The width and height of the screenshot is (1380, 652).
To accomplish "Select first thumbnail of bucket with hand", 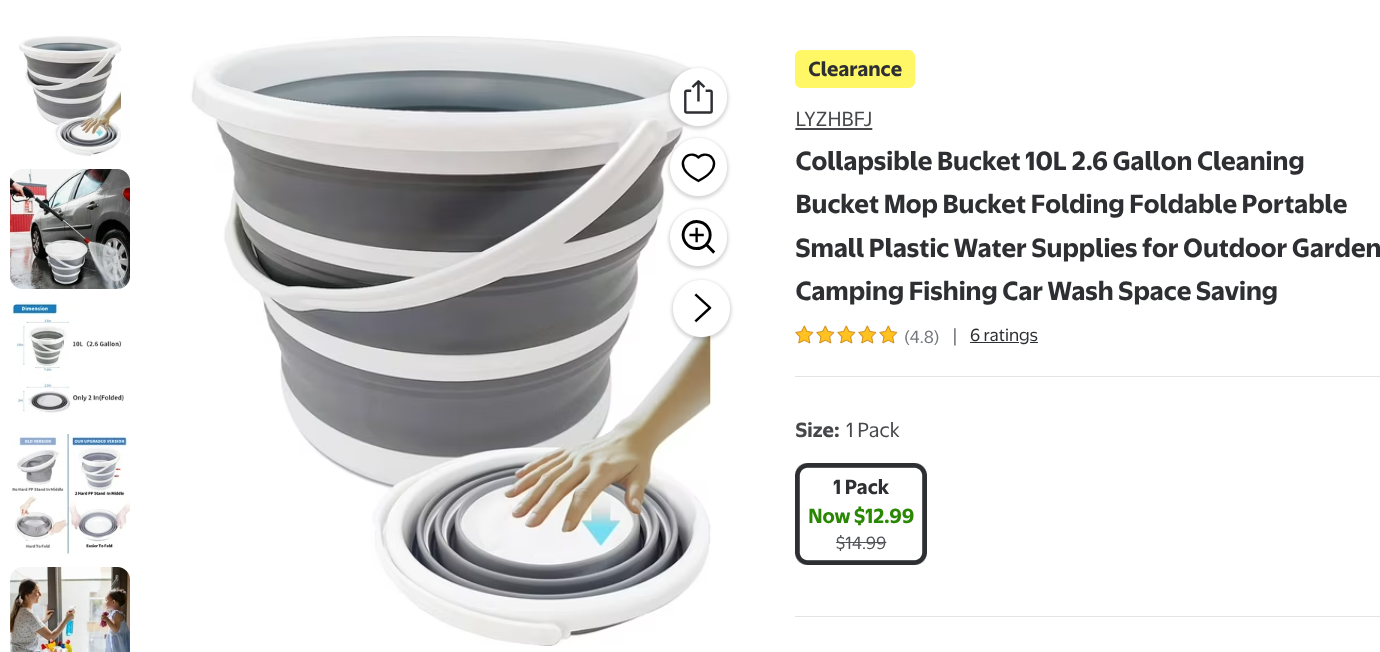I will point(70,95).
